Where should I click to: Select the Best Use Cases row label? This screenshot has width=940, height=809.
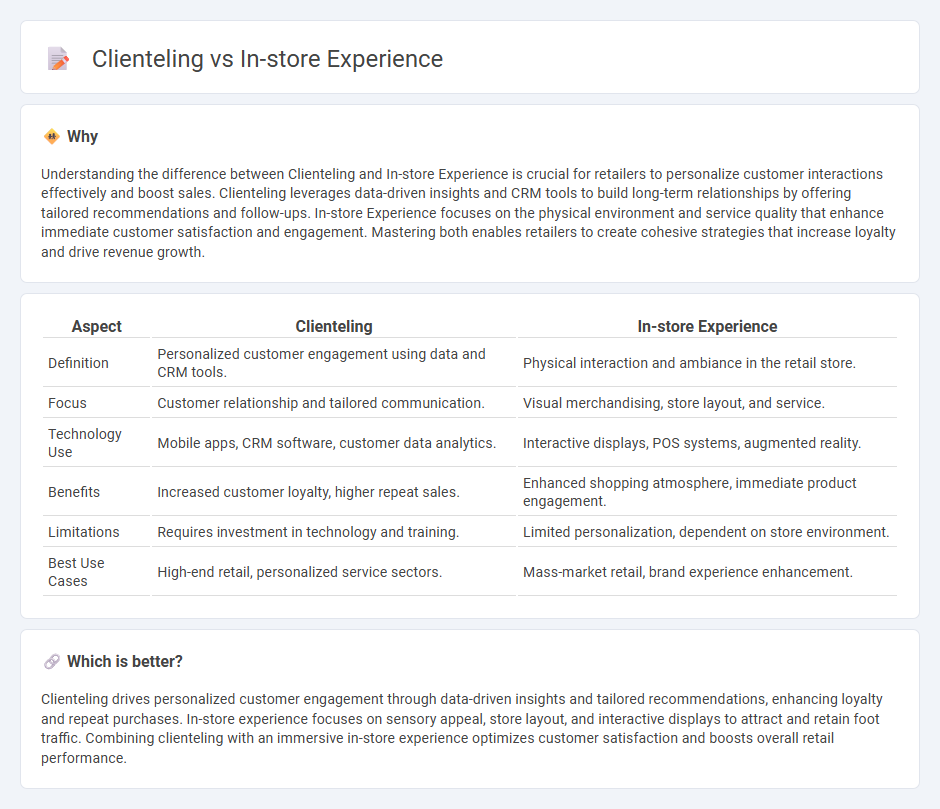(76, 572)
